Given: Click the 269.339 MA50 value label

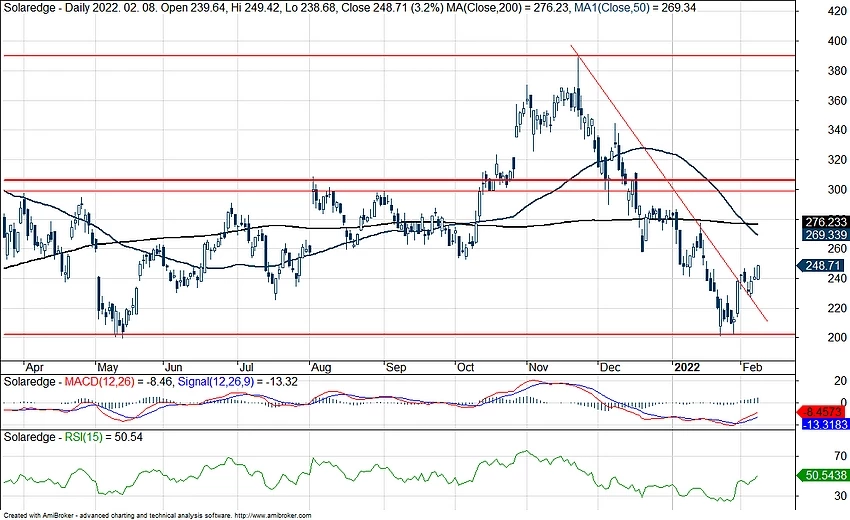Looking at the screenshot, I should click(x=825, y=235).
